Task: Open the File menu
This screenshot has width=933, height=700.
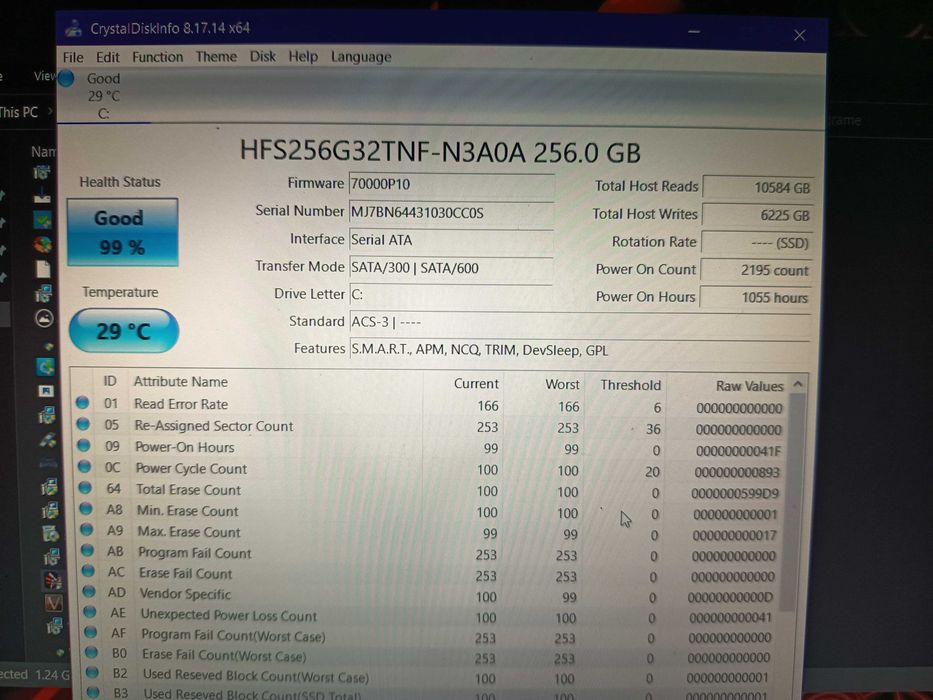Action: [x=73, y=57]
